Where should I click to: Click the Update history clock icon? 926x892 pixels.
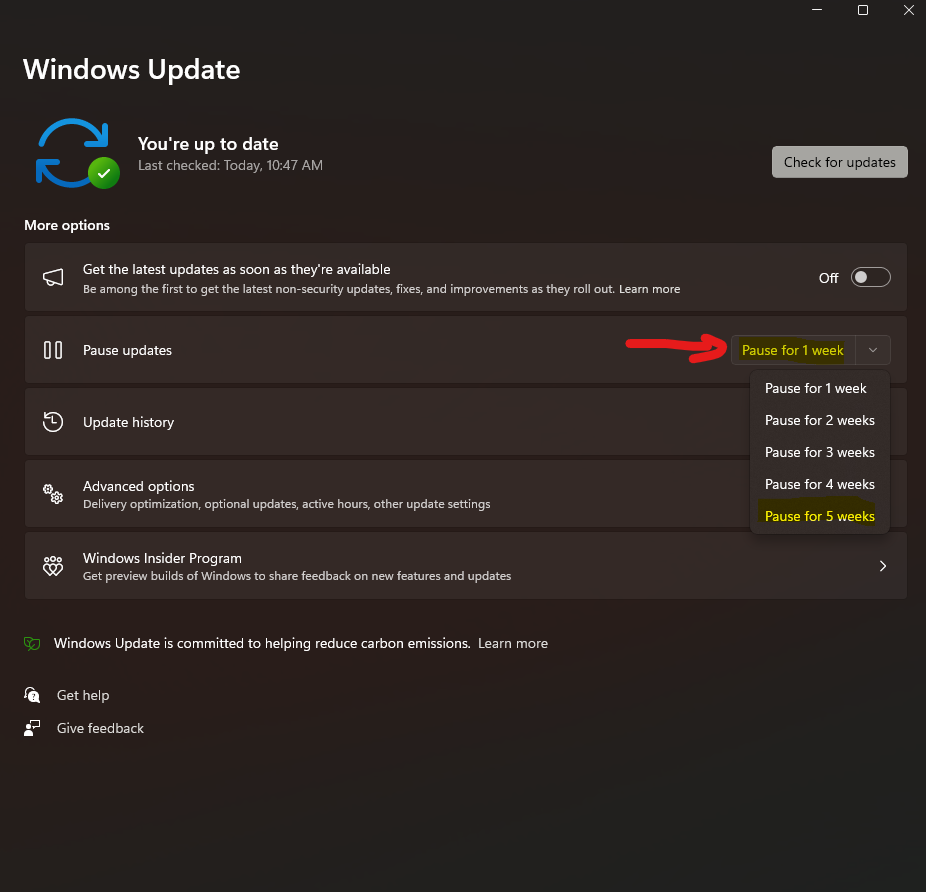(x=53, y=422)
